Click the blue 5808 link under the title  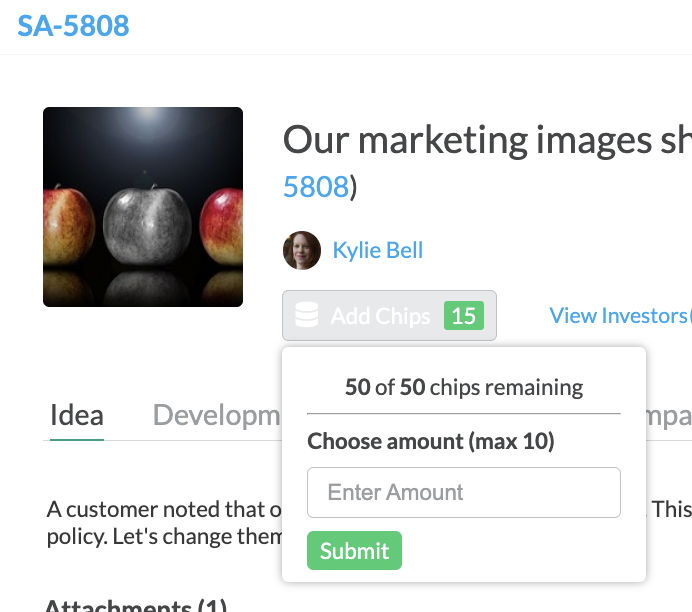coord(316,187)
